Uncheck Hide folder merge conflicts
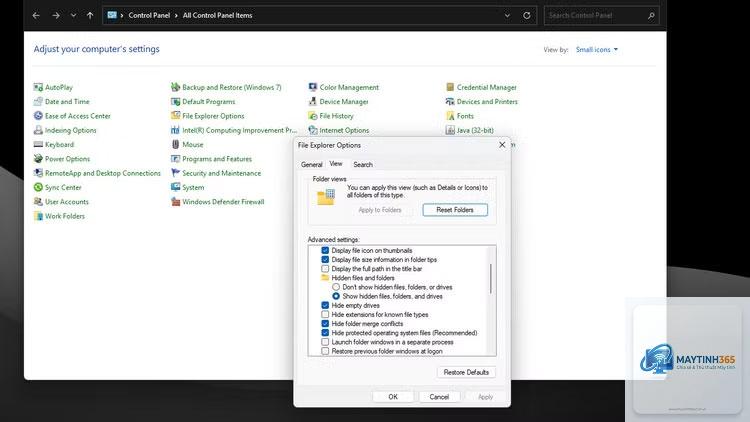Viewport: 750px width, 422px height. pyautogui.click(x=325, y=323)
